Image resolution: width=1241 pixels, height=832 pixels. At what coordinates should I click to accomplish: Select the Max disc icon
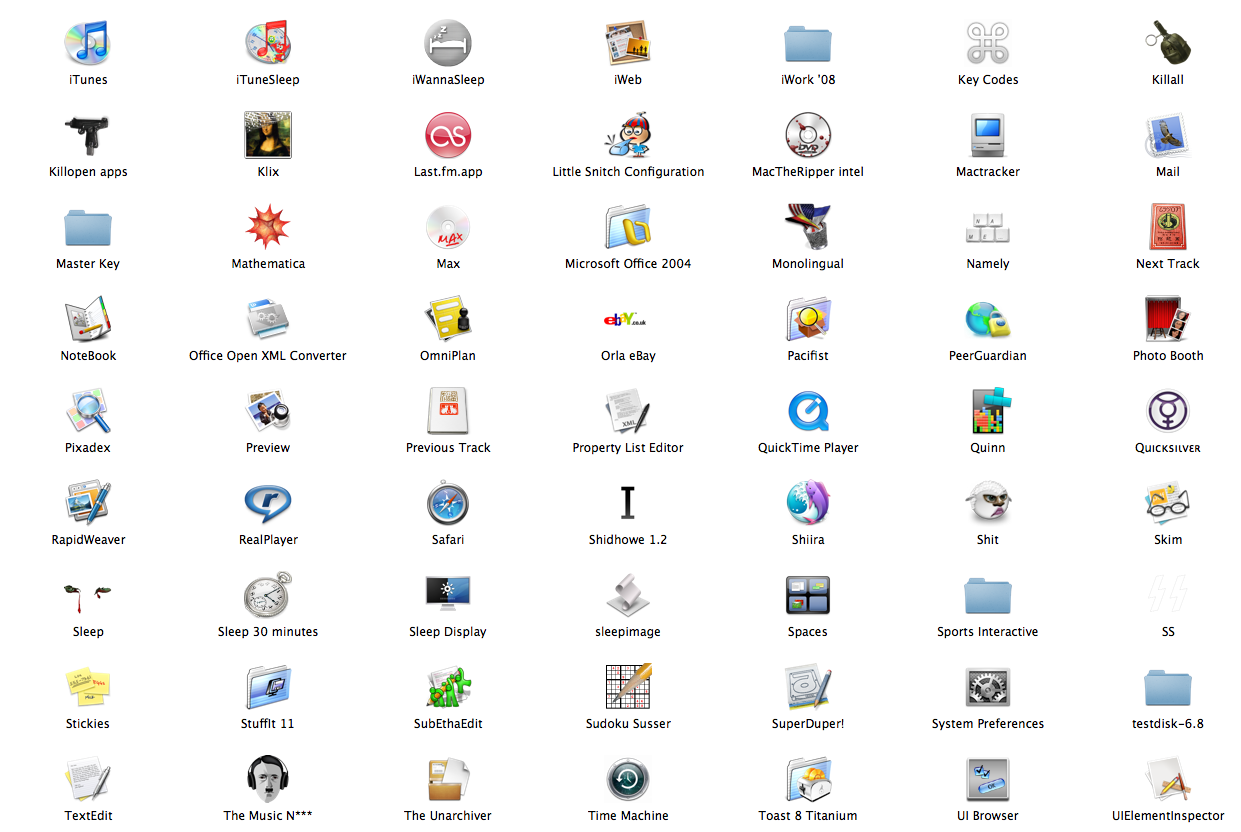[x=448, y=226]
